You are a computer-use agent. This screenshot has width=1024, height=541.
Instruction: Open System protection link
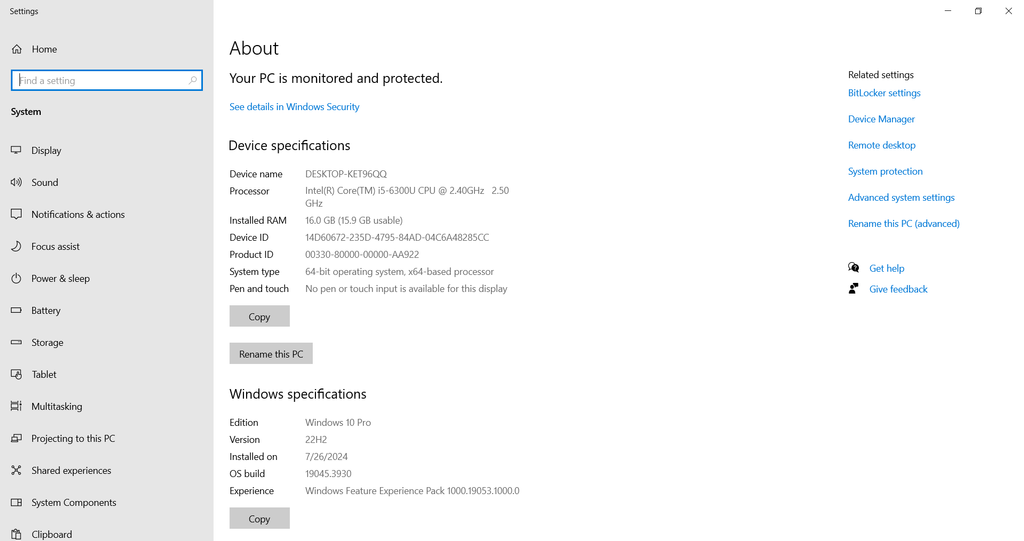(x=885, y=171)
